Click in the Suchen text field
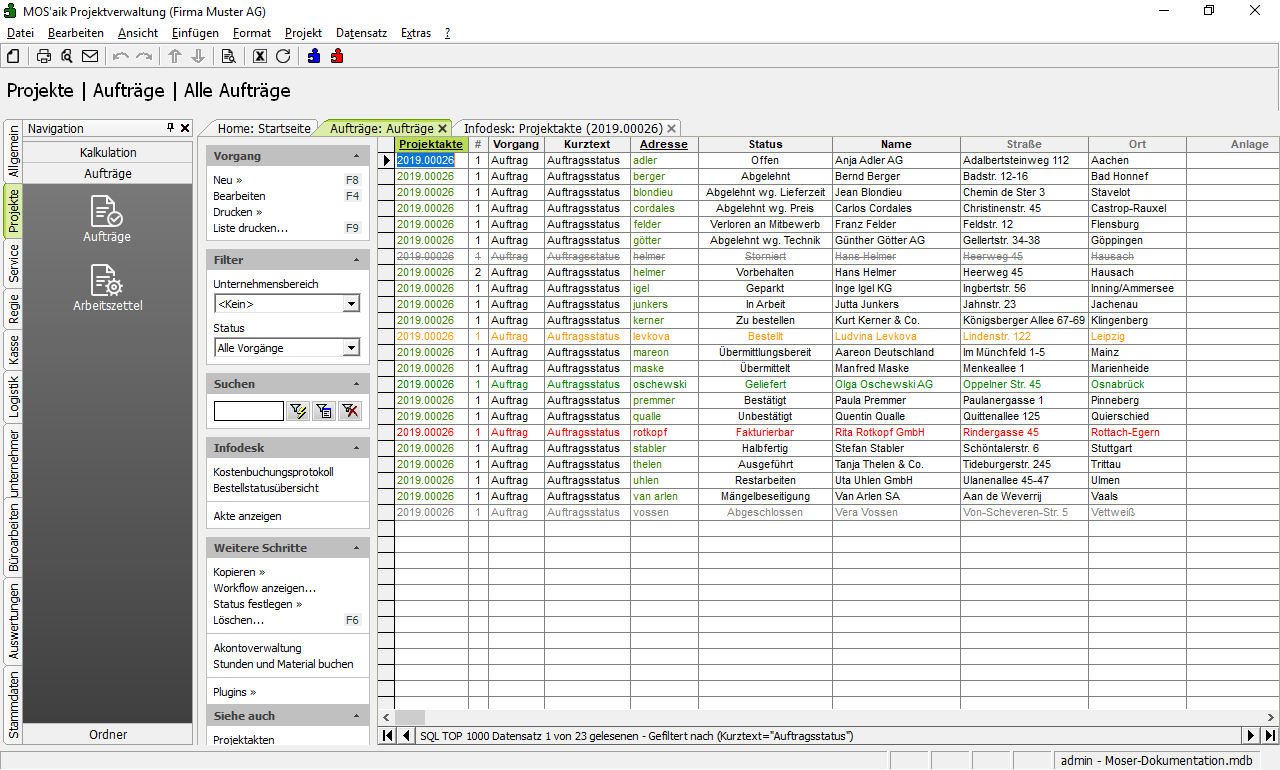 tap(248, 411)
